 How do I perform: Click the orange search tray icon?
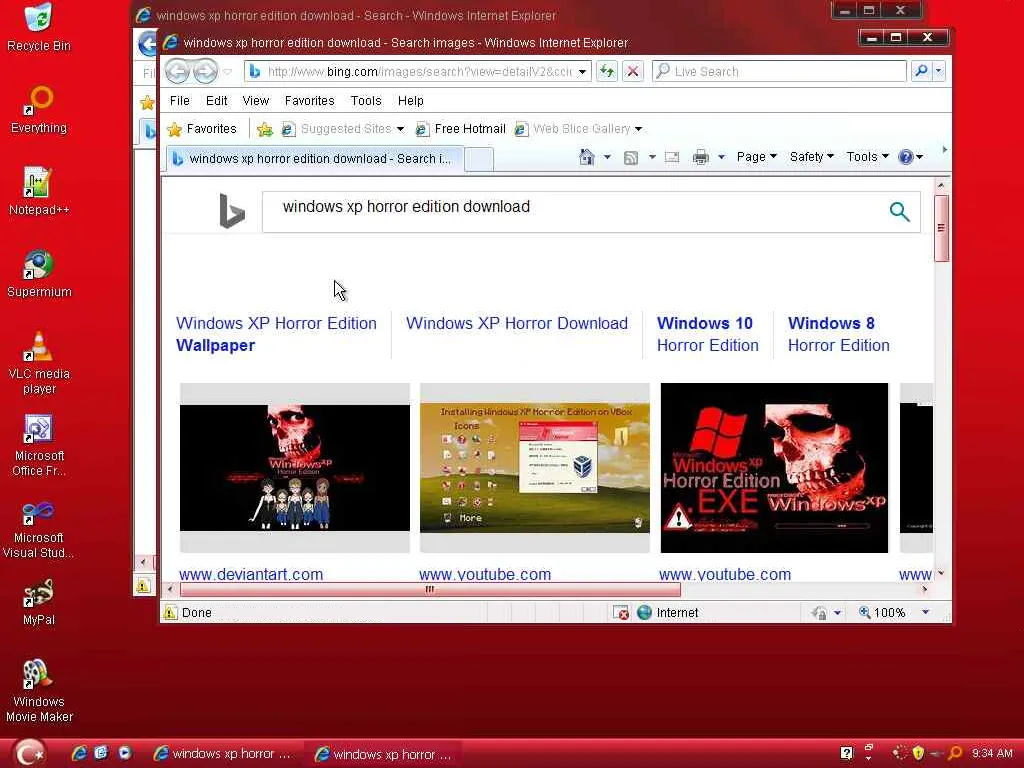click(x=955, y=753)
